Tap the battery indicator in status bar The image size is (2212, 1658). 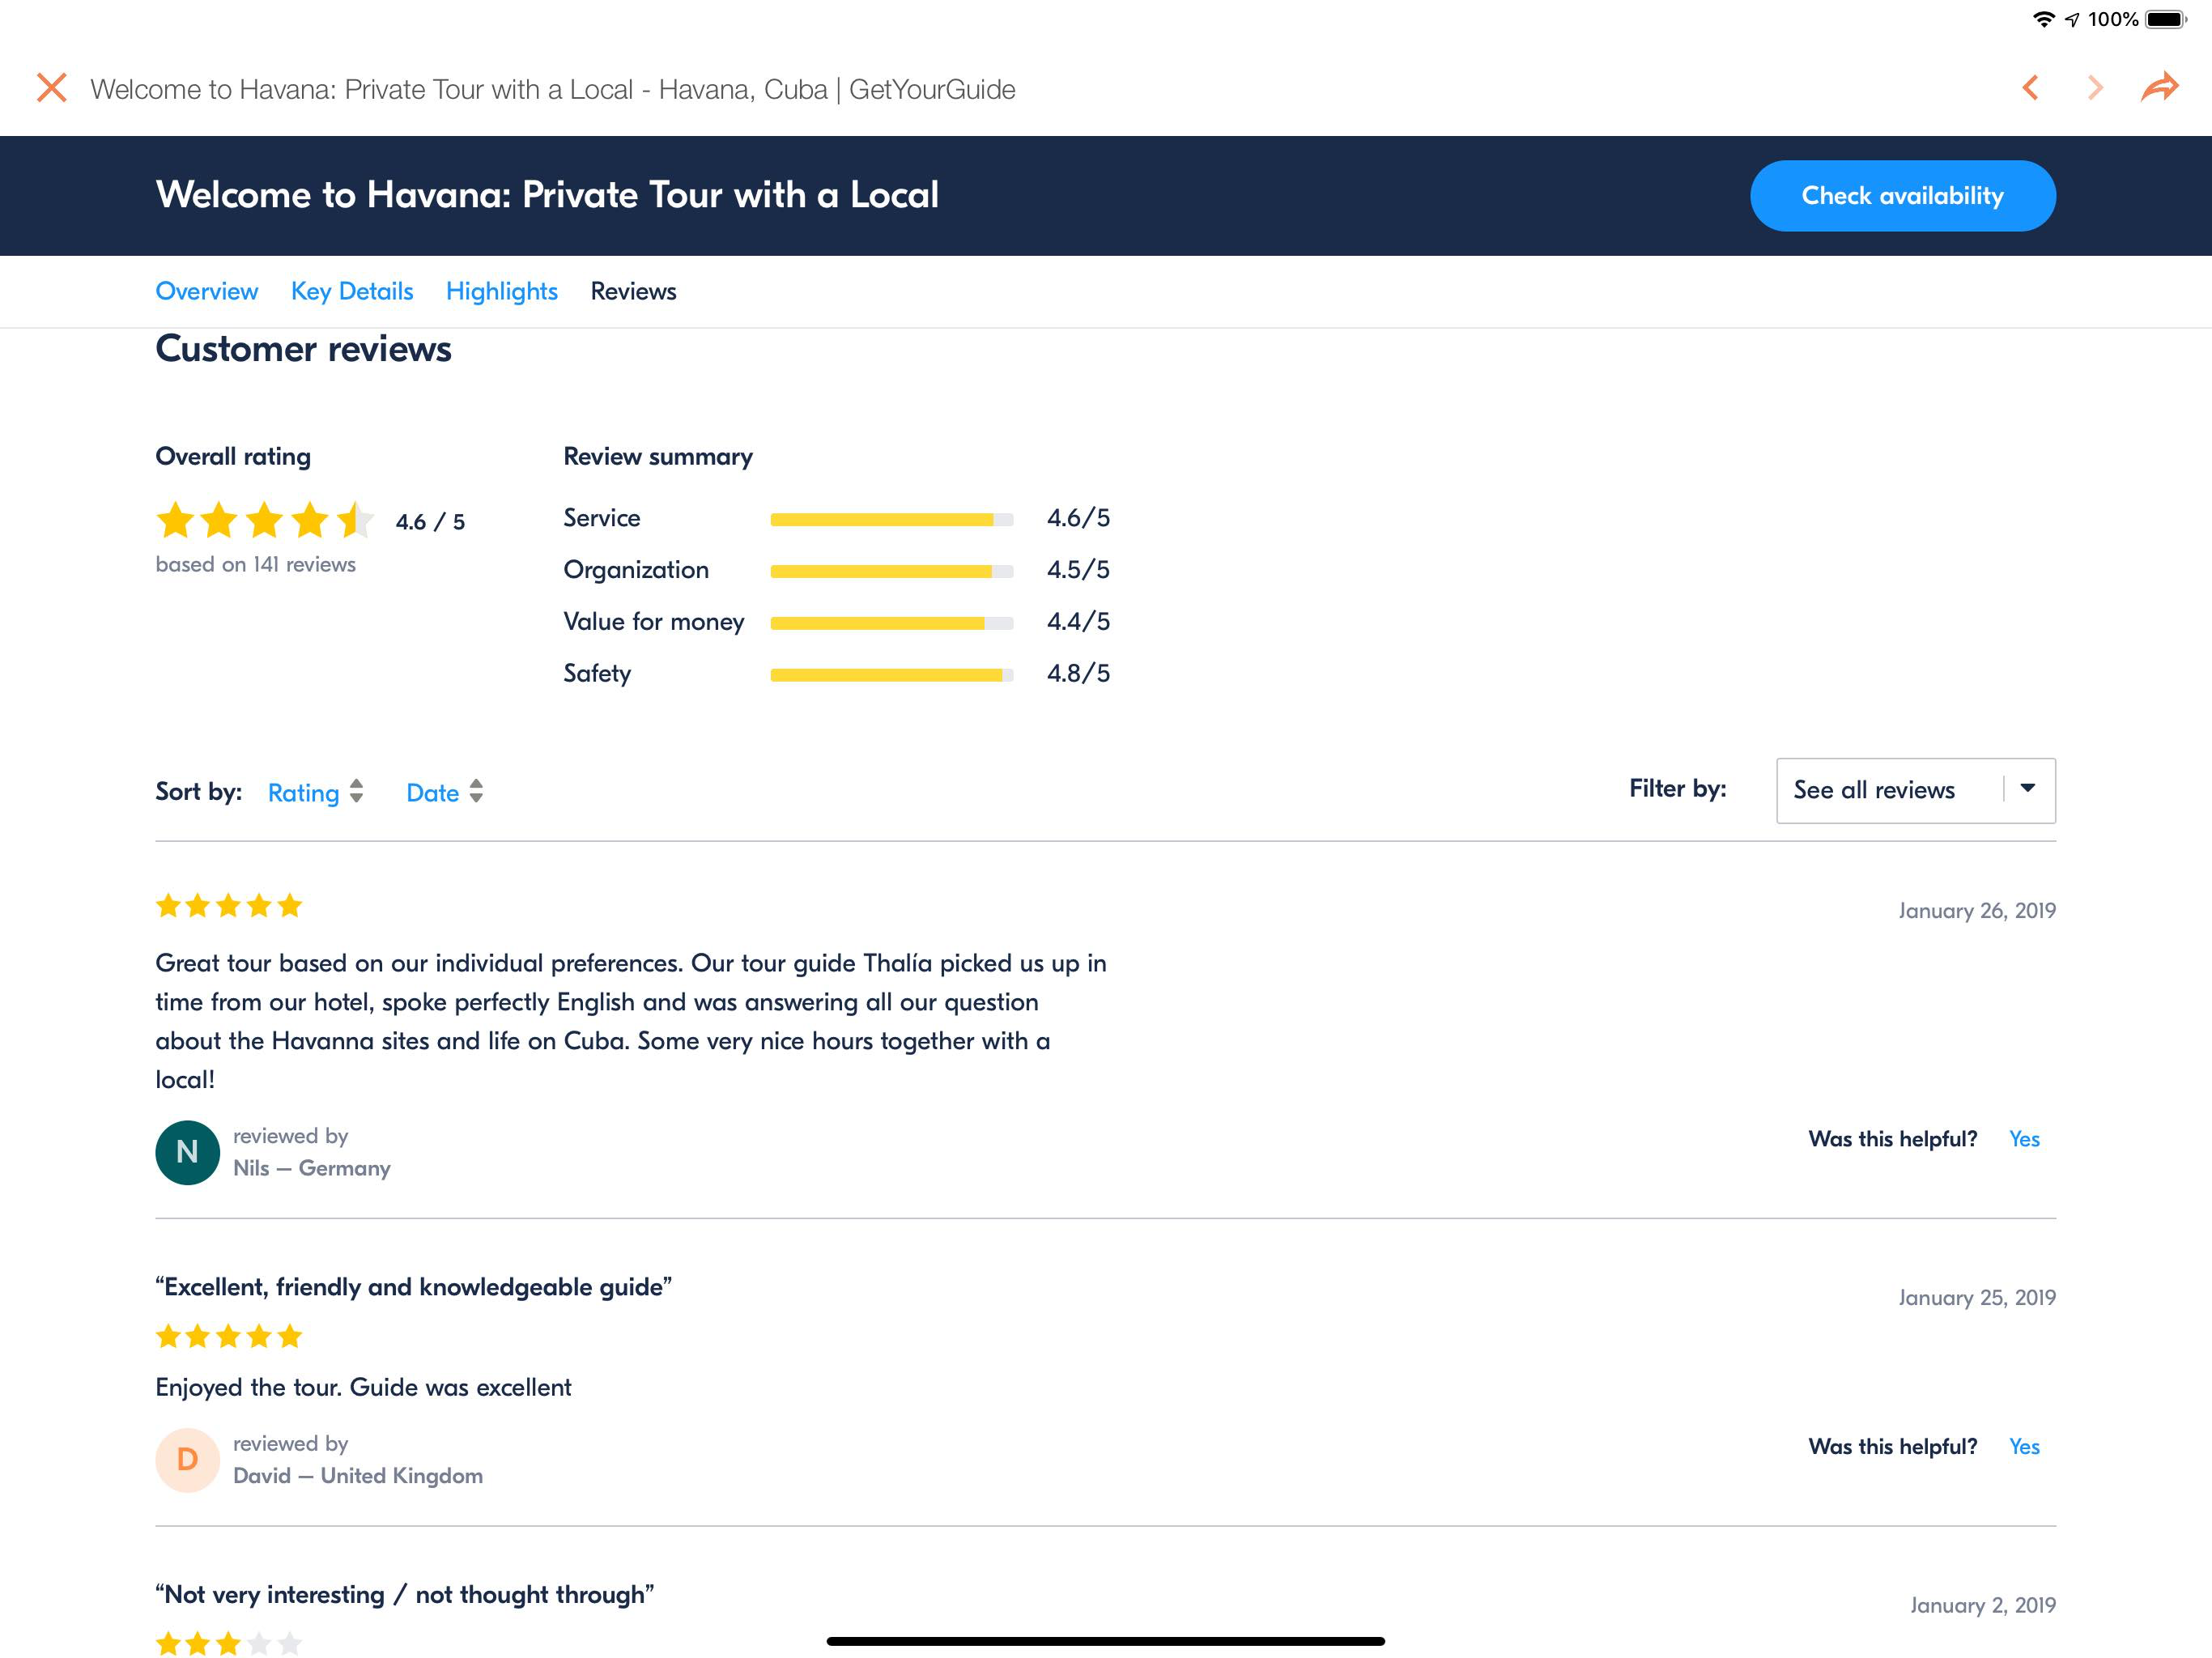(x=2166, y=19)
